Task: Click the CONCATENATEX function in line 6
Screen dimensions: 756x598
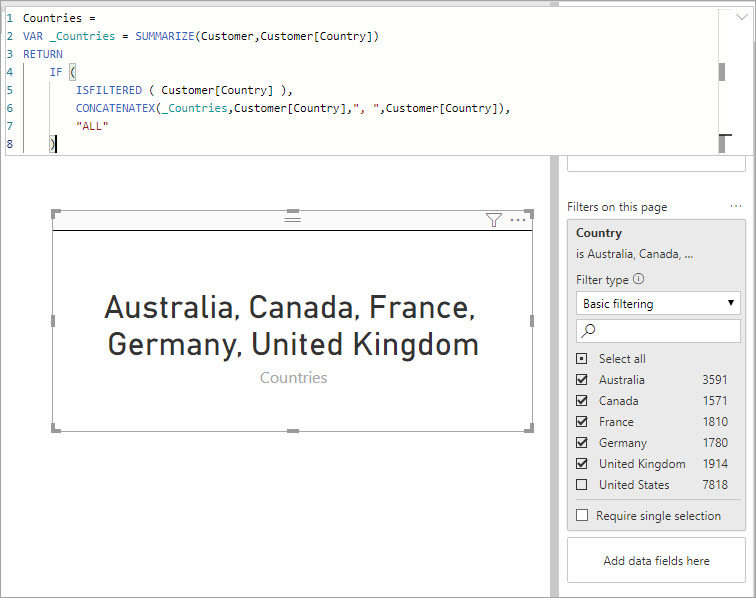Action: coord(115,108)
